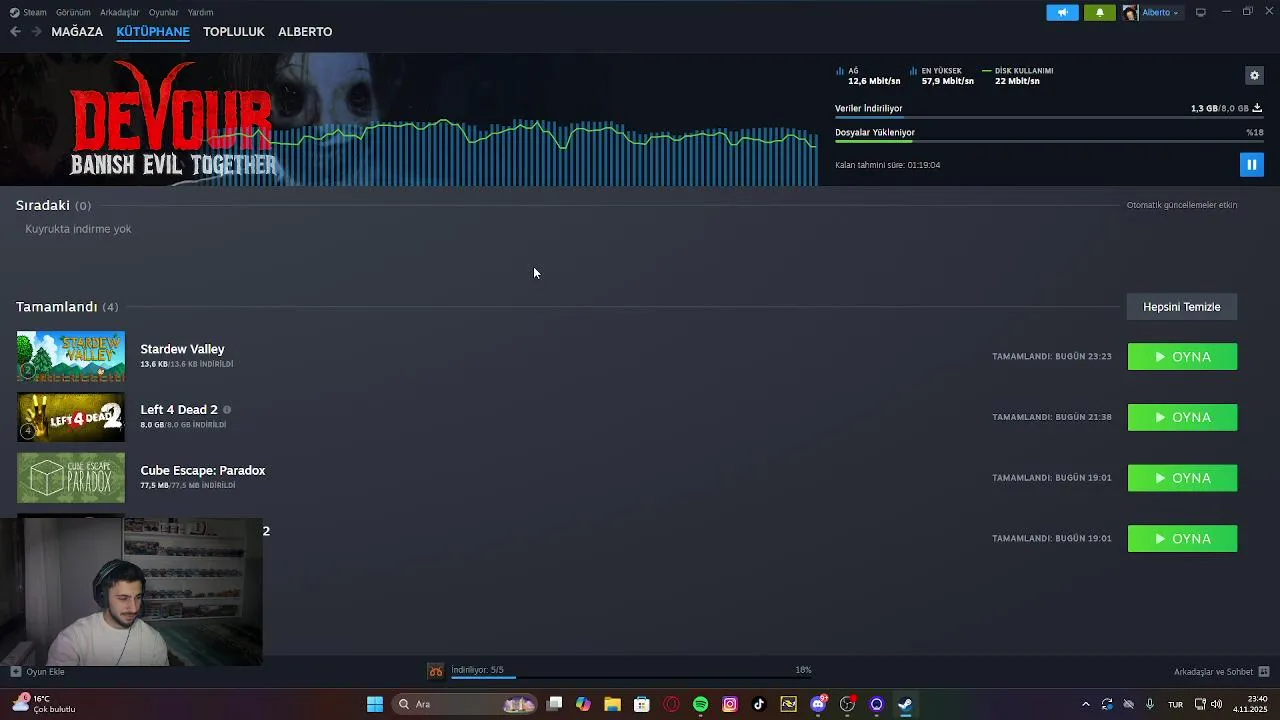This screenshot has width=1280, height=720.
Task: Open Cube Escape: Paradox thumbnail
Action: coord(71,478)
